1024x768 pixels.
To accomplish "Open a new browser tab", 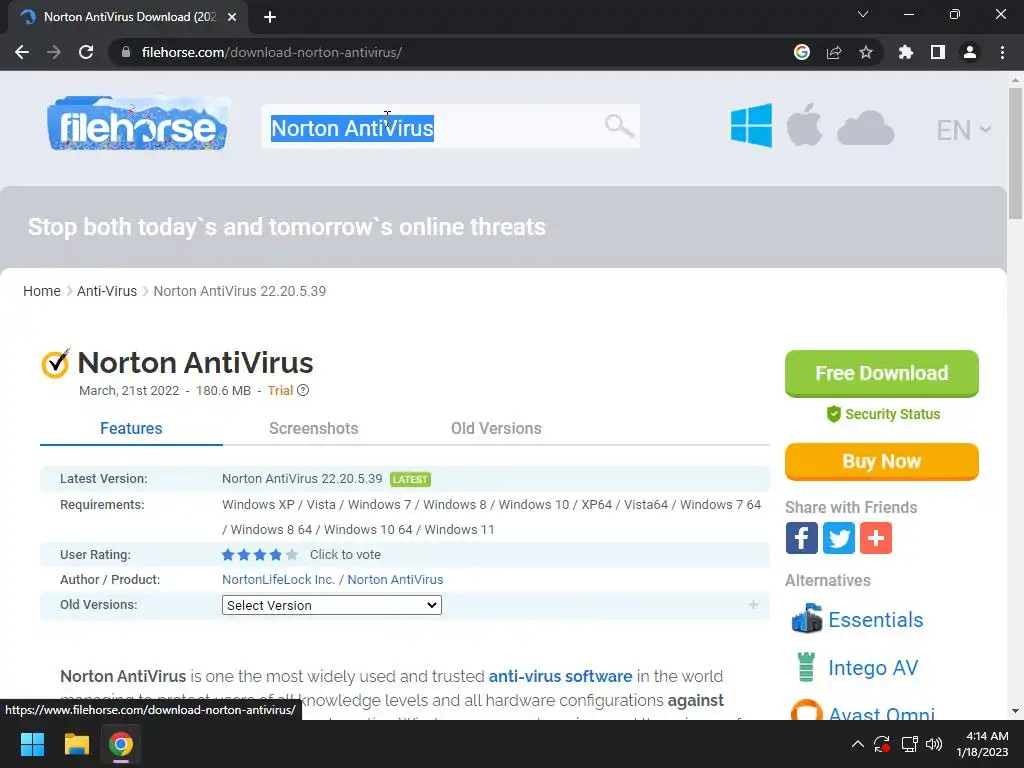I will (x=270, y=17).
